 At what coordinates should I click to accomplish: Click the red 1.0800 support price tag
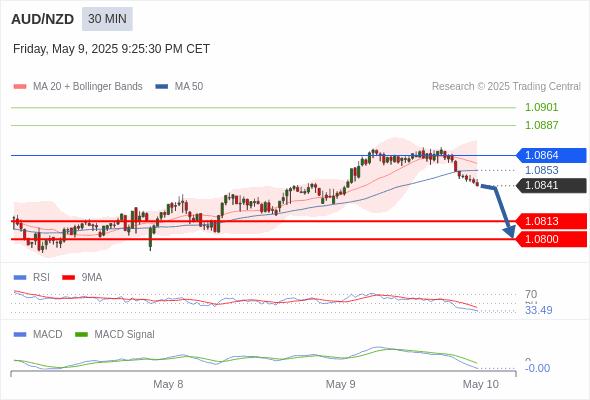tap(551, 239)
